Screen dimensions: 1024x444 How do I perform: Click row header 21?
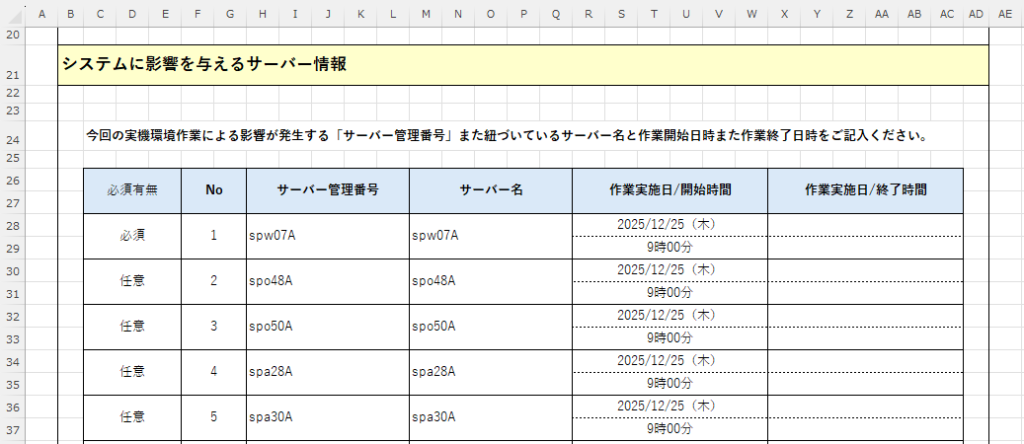click(x=13, y=75)
